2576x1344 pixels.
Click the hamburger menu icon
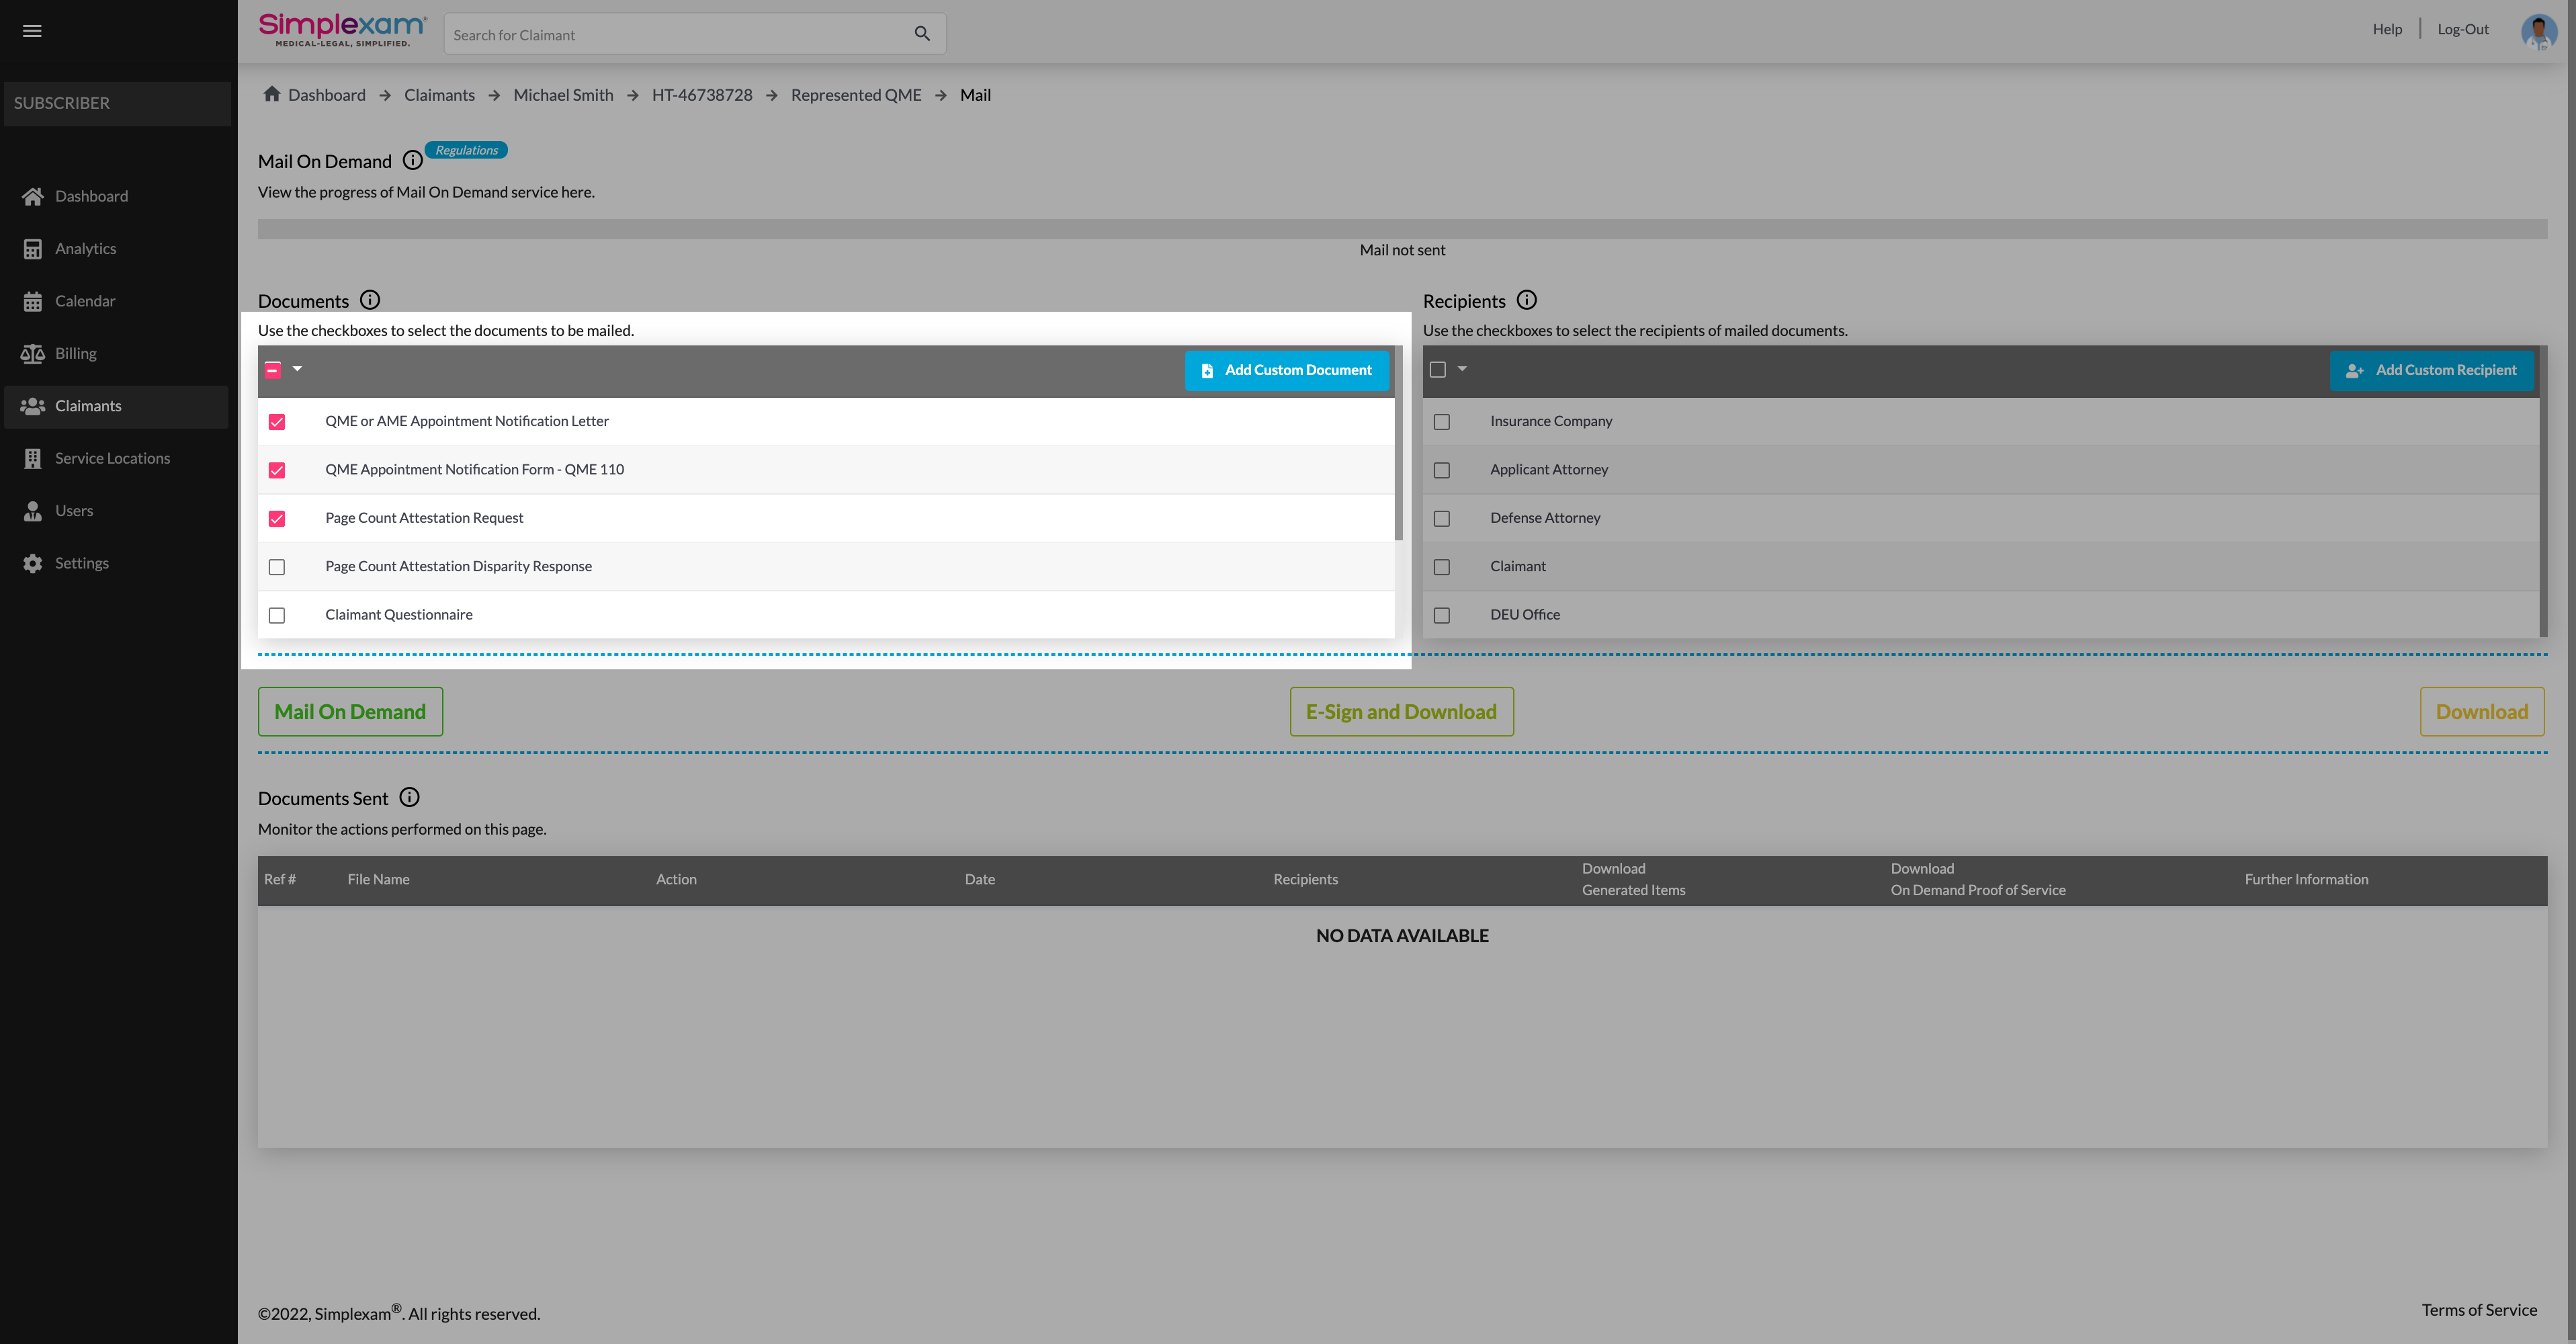[32, 31]
